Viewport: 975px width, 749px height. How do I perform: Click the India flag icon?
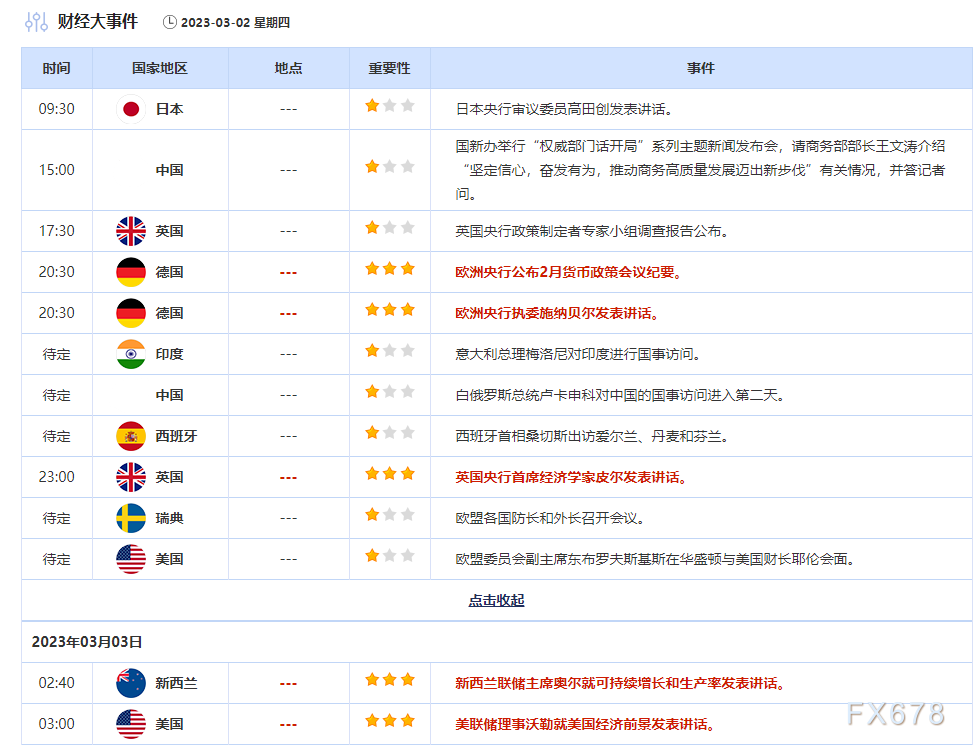[131, 354]
